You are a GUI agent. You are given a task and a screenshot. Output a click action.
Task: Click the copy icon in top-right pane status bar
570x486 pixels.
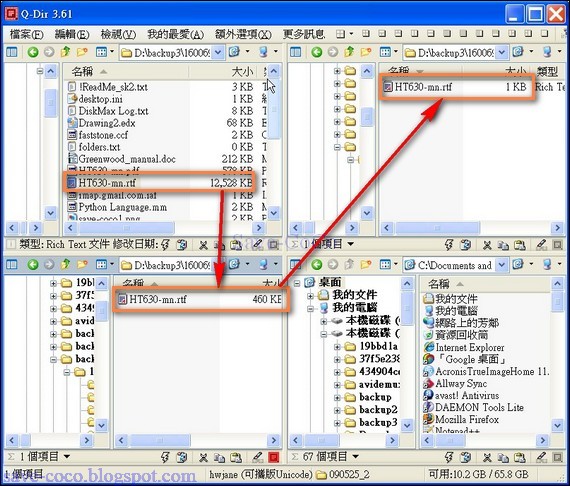click(x=503, y=245)
